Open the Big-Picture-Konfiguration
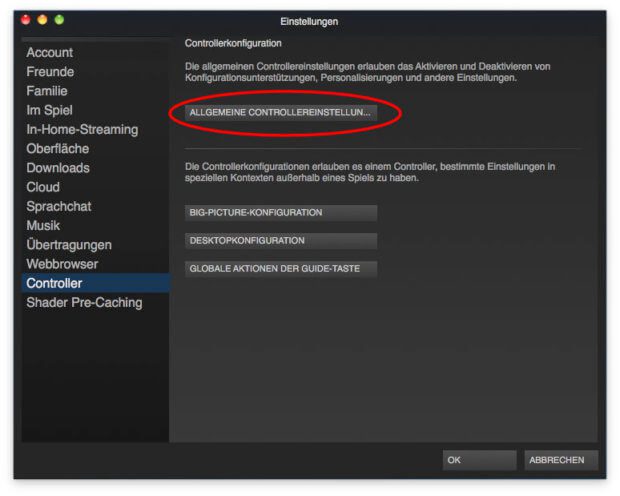The width and height of the screenshot is (620, 496). [280, 213]
